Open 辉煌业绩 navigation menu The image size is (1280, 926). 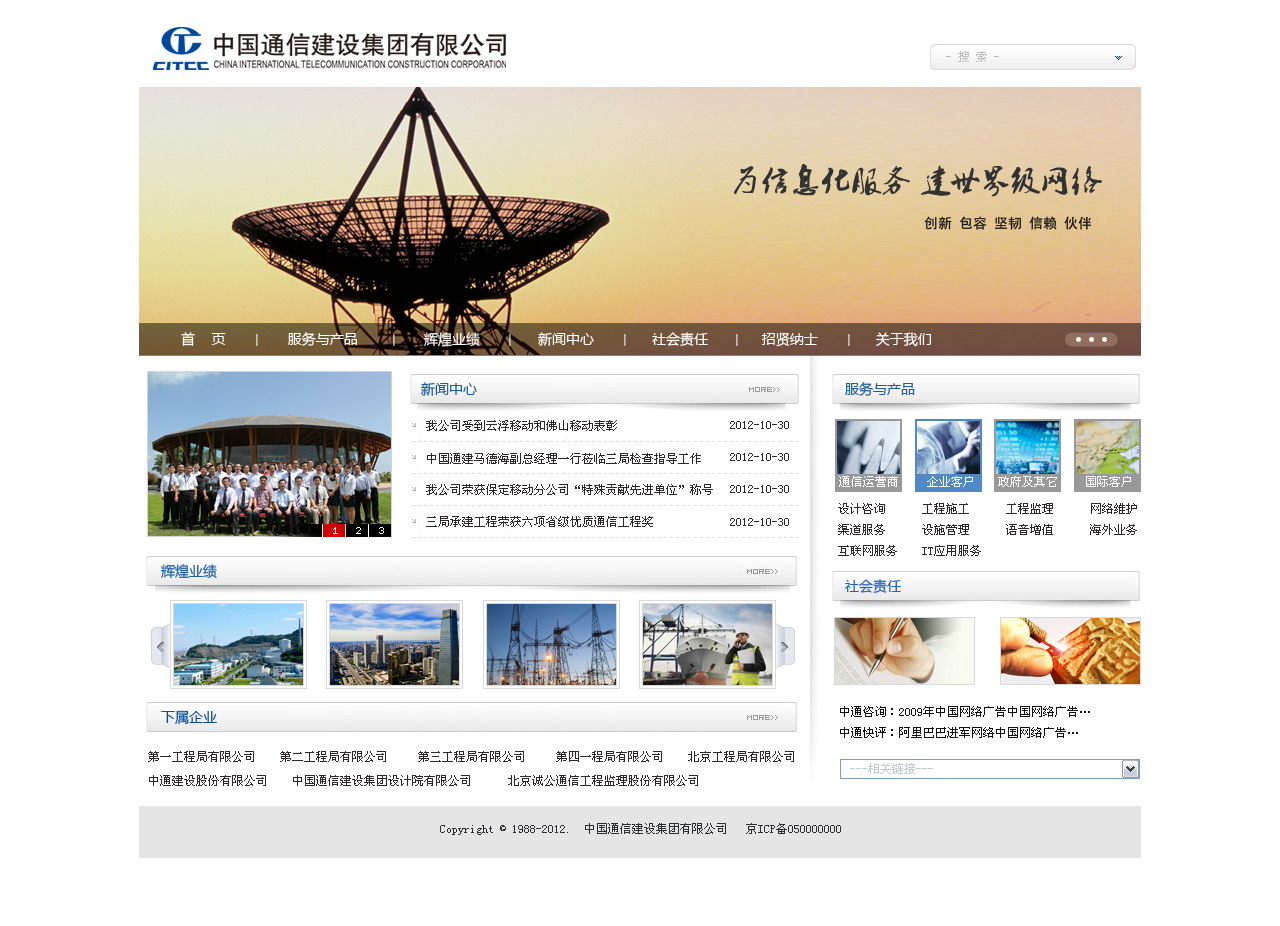(x=452, y=339)
